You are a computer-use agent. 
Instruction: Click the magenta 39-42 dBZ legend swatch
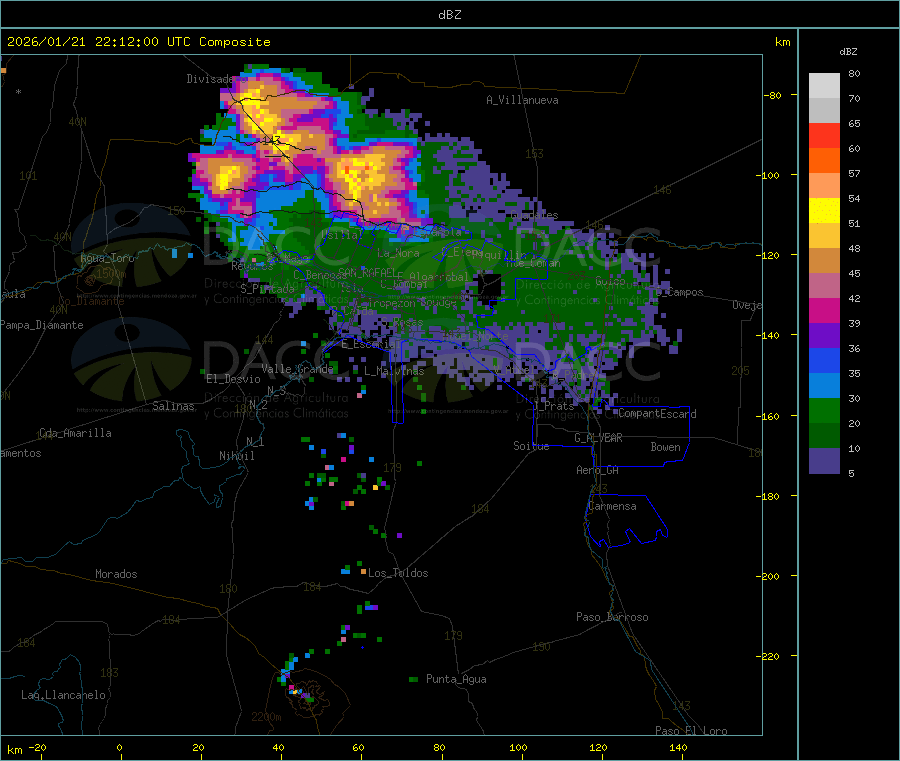[824, 310]
